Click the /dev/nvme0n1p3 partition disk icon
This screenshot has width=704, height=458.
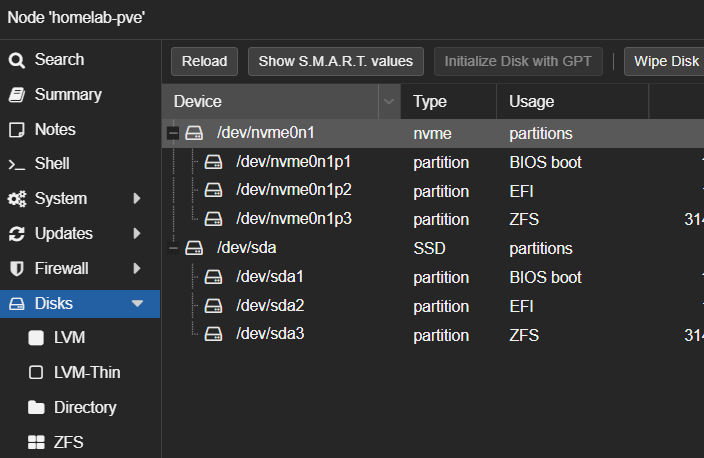click(x=213, y=219)
